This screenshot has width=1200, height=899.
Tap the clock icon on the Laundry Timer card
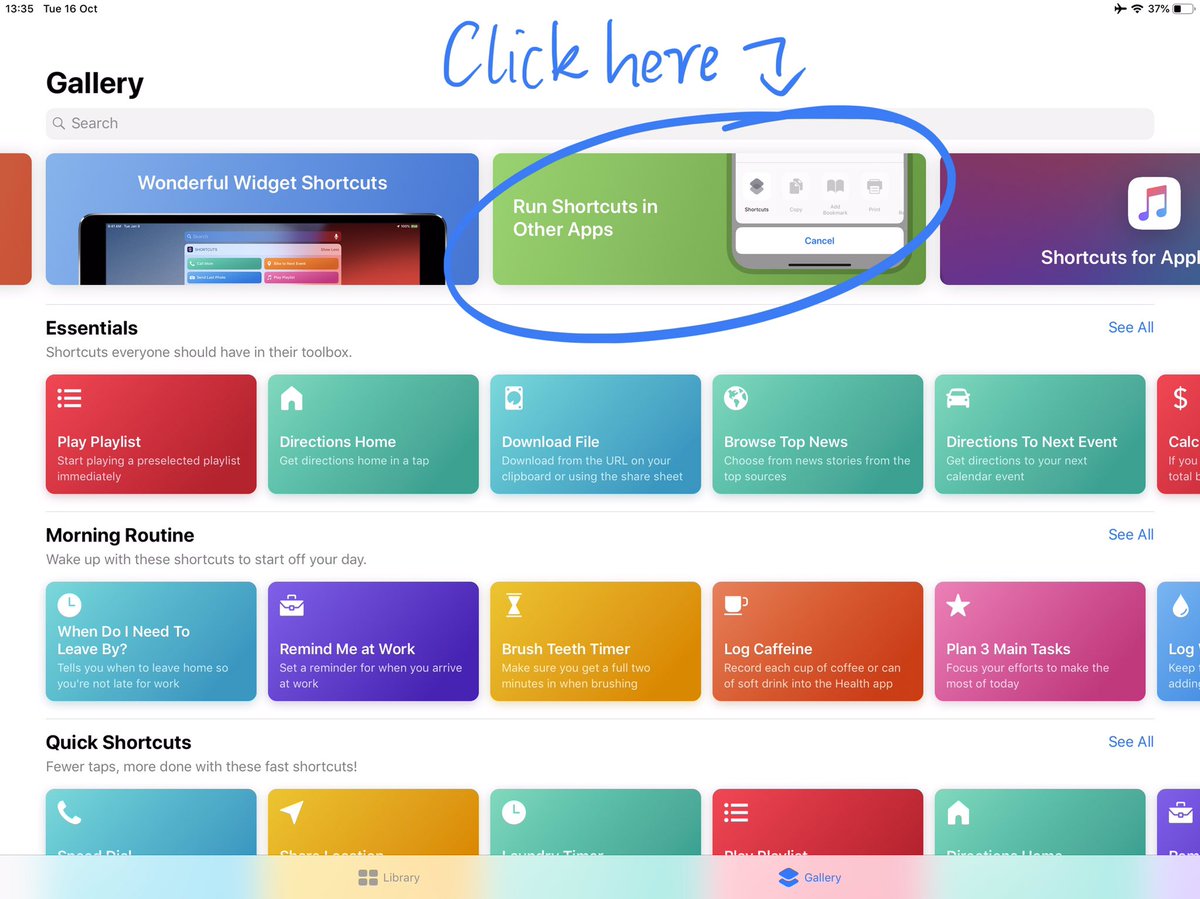514,813
